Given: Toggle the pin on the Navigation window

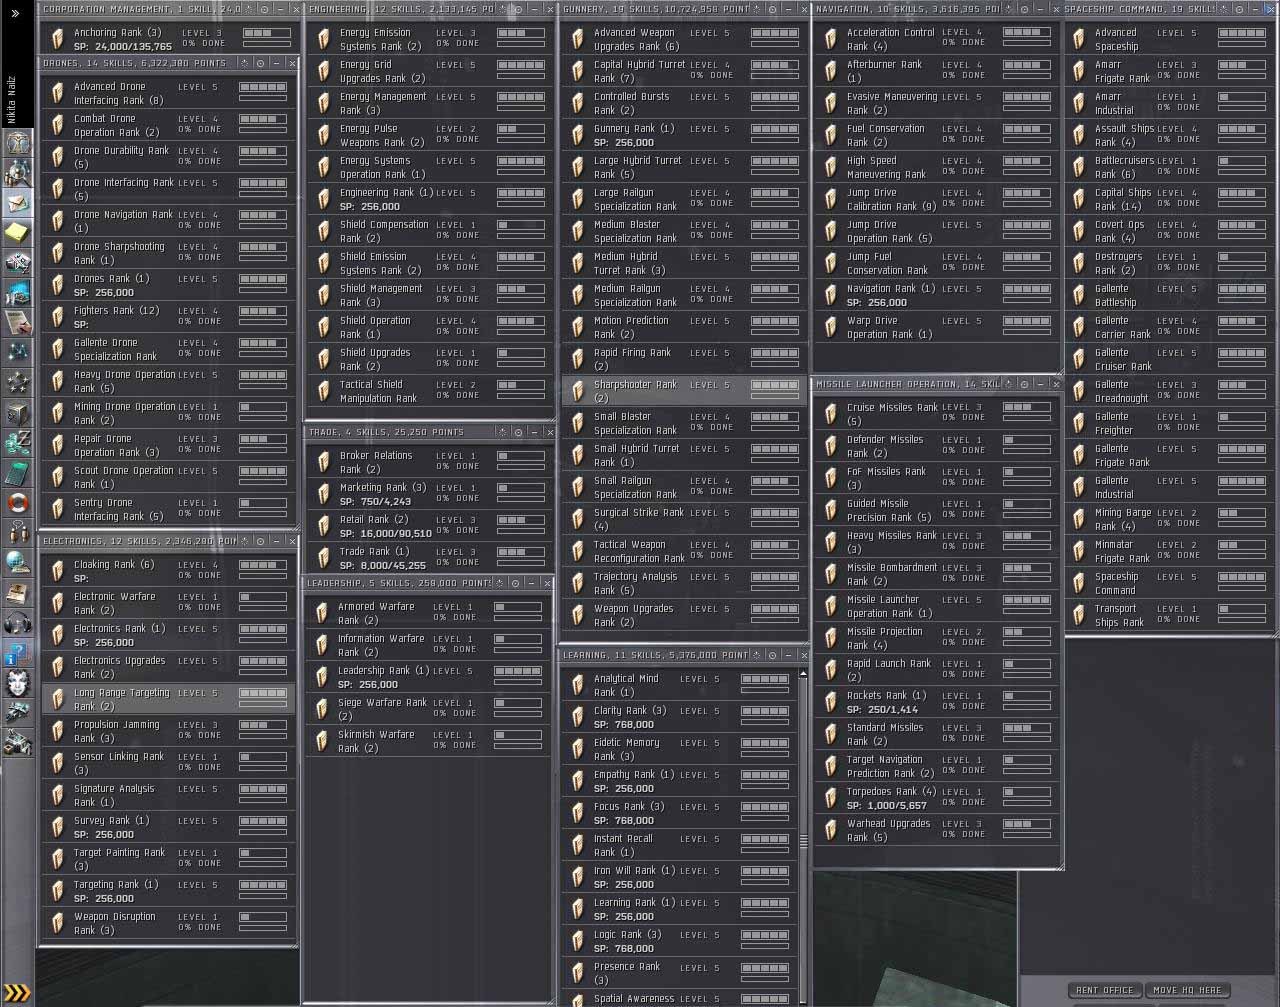Looking at the screenshot, I should coord(1009,9).
